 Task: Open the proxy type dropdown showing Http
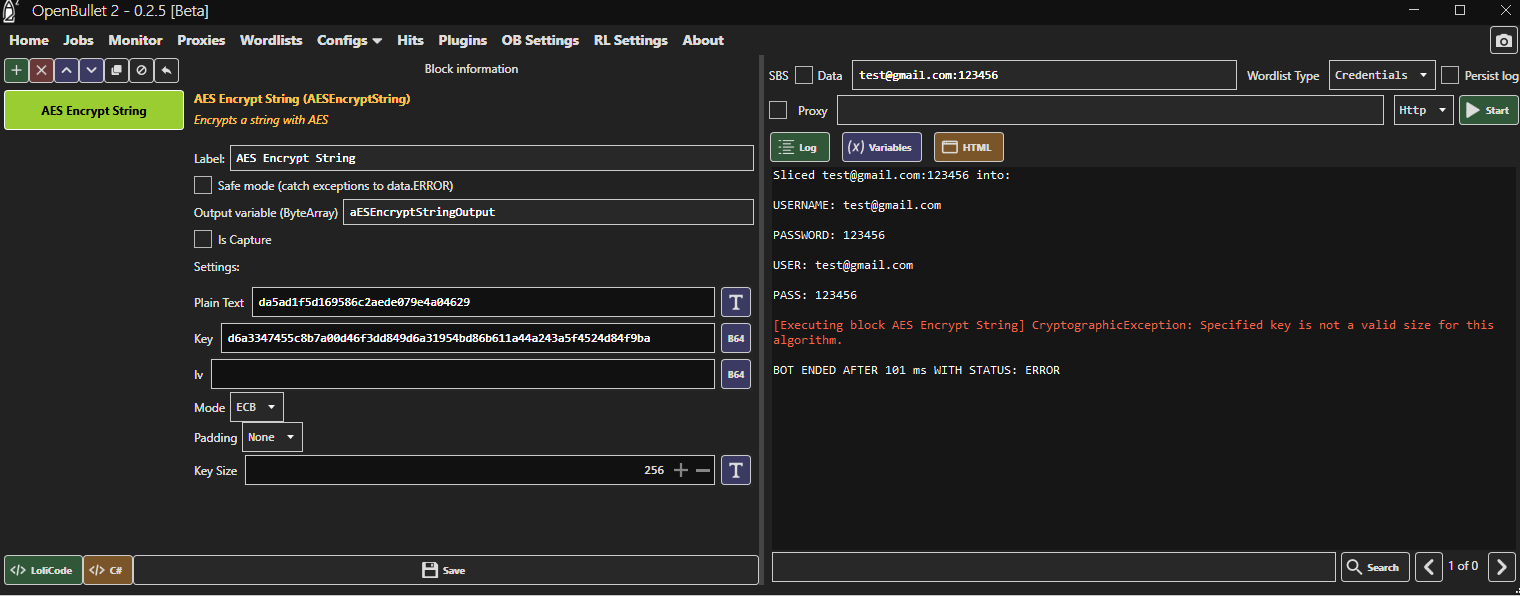coord(1424,110)
